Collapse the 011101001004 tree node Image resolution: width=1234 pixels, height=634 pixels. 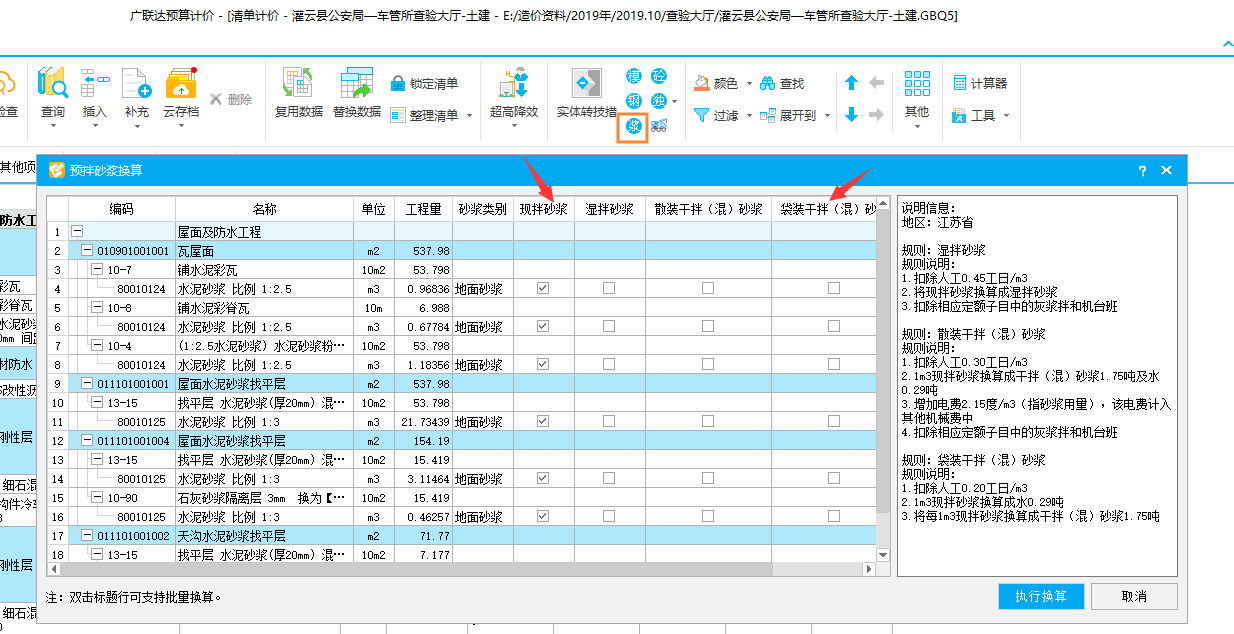pyautogui.click(x=87, y=441)
